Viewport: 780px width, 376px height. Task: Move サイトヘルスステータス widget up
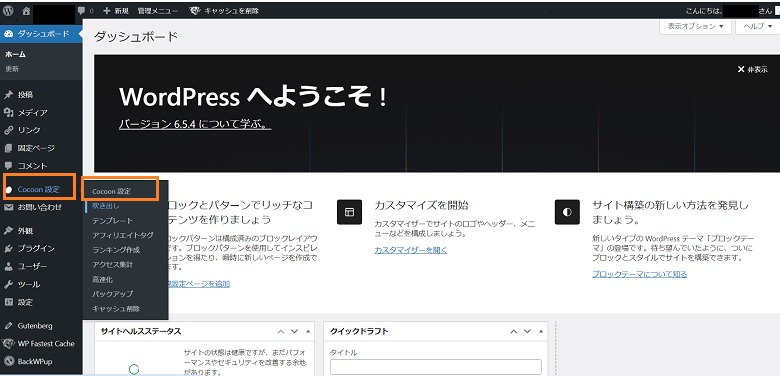tap(281, 331)
